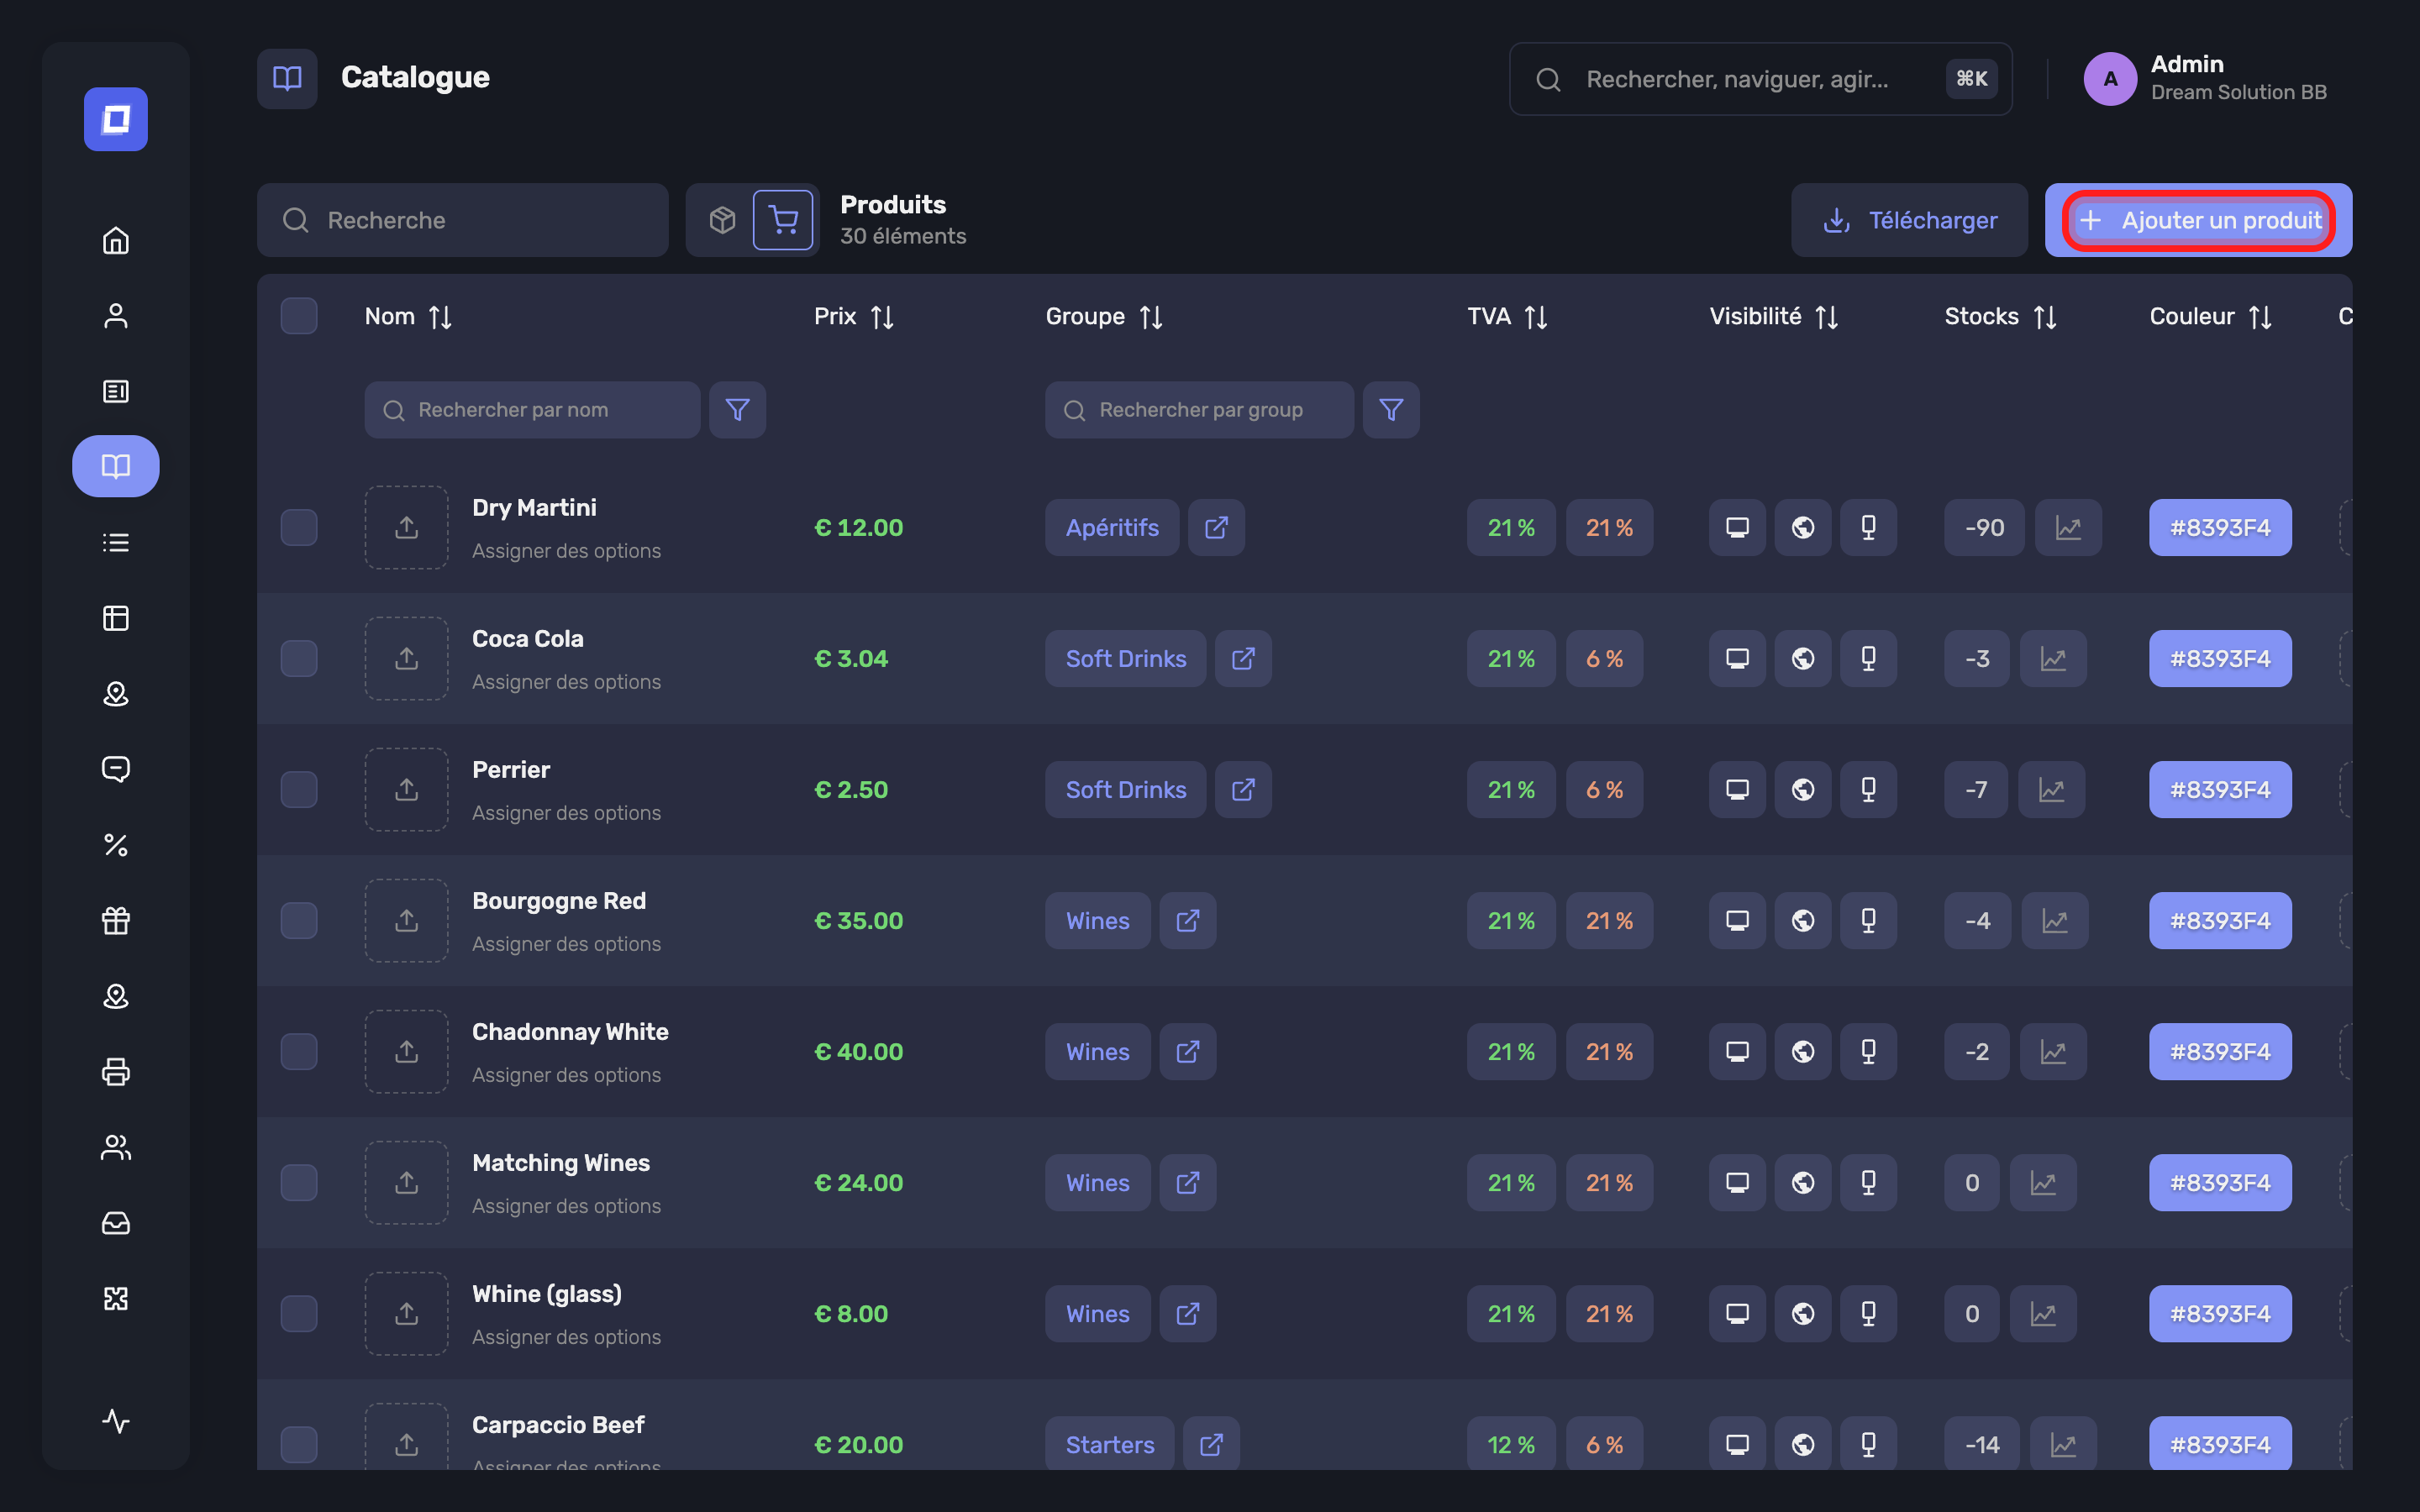This screenshot has width=2420, height=1512.
Task: Check the Dry Martini row checkbox
Action: (x=299, y=527)
